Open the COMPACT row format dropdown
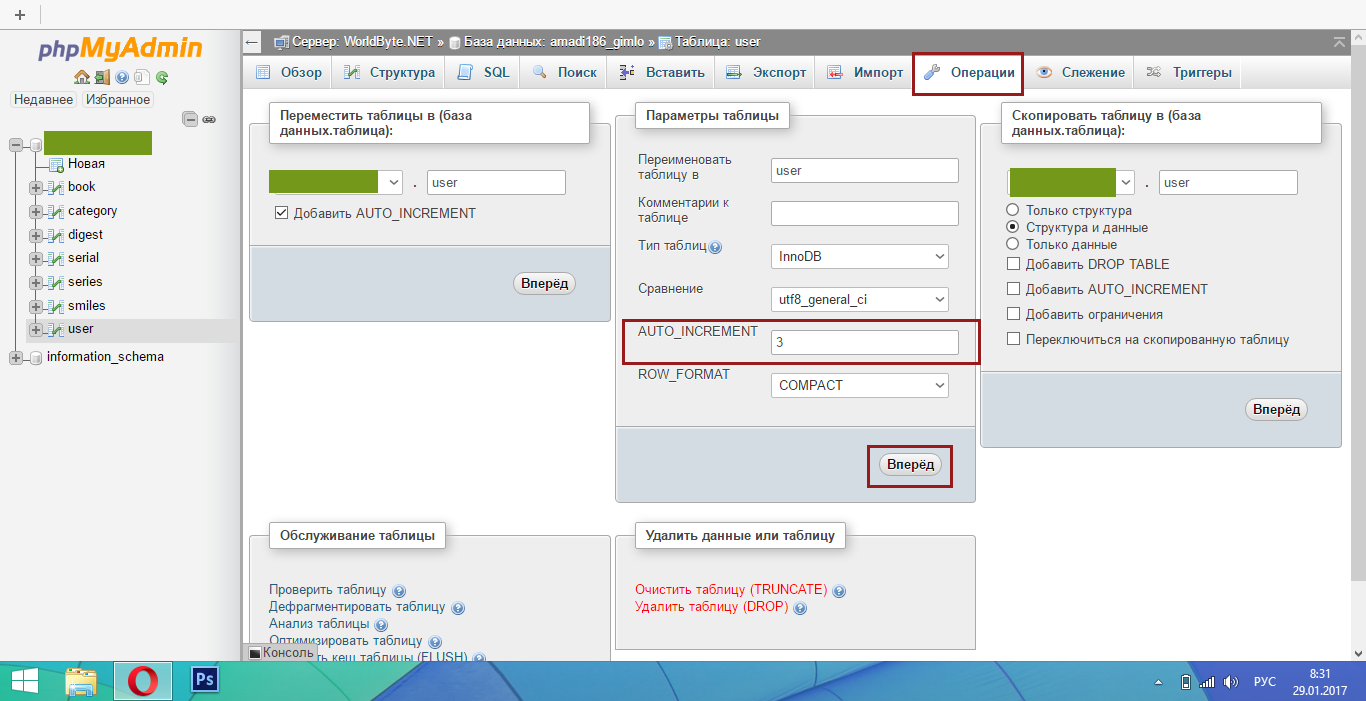 coord(860,385)
